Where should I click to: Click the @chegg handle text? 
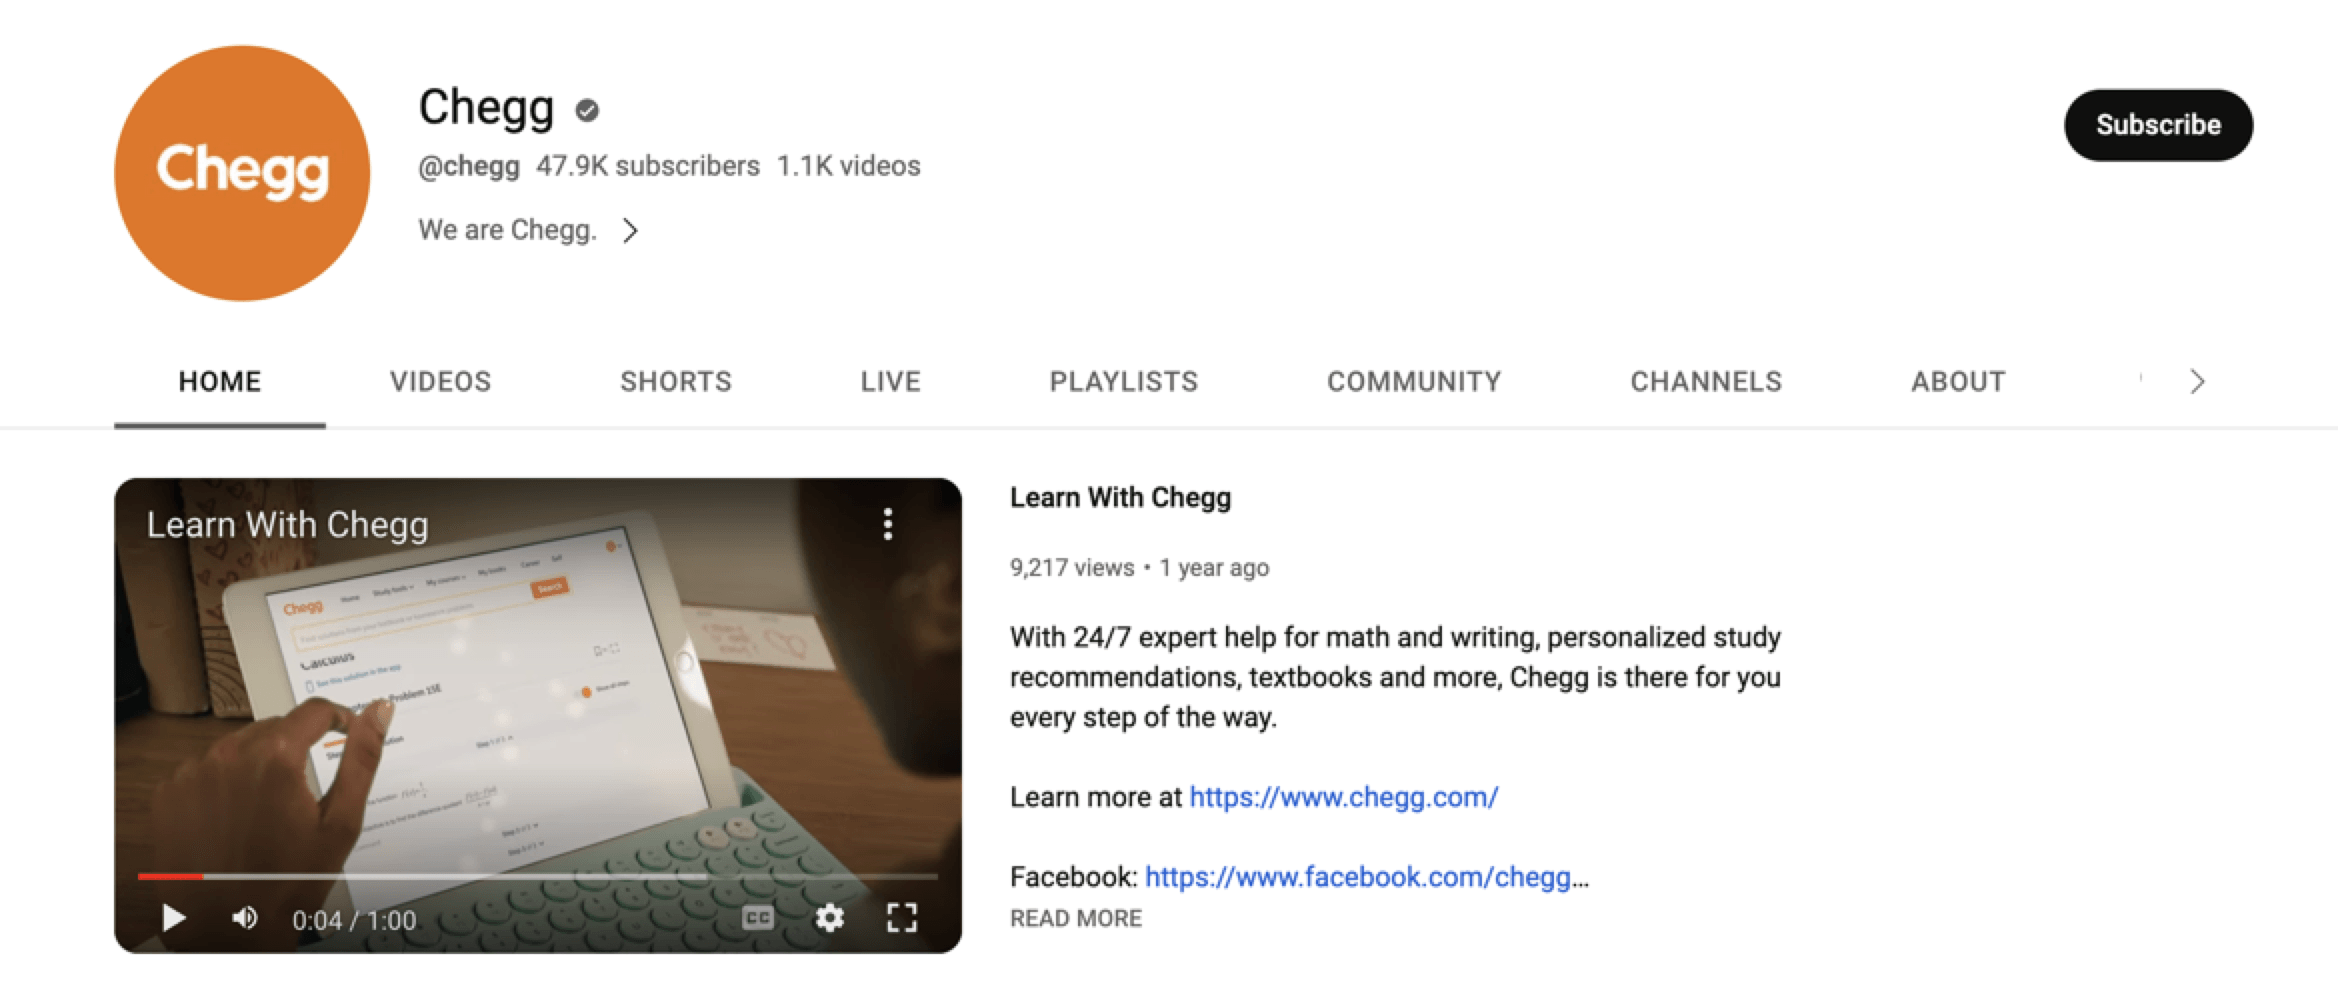click(469, 166)
